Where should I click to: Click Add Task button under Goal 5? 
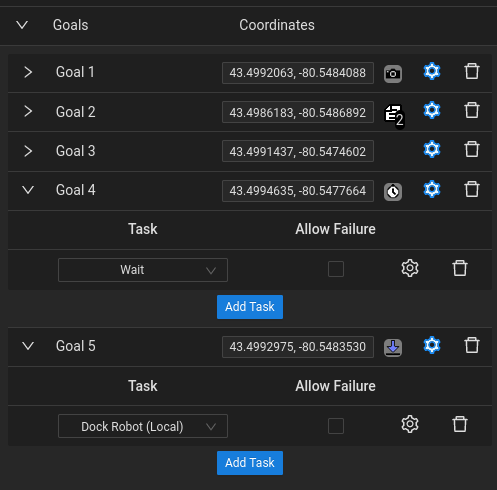(250, 463)
